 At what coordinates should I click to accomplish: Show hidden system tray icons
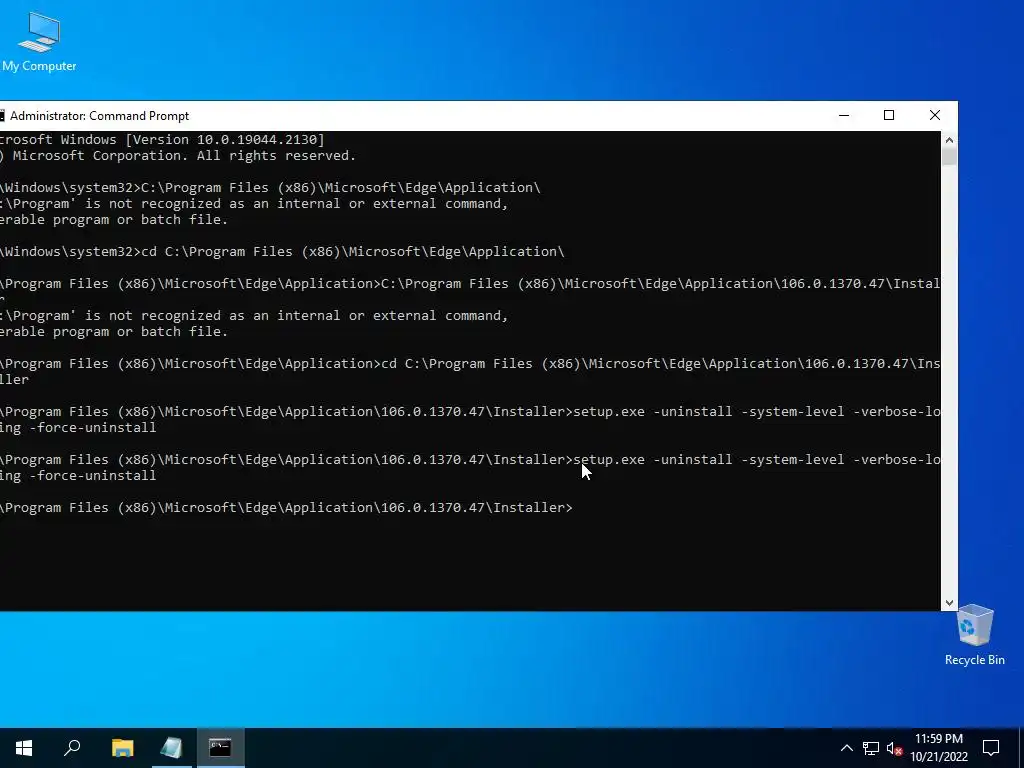click(846, 748)
